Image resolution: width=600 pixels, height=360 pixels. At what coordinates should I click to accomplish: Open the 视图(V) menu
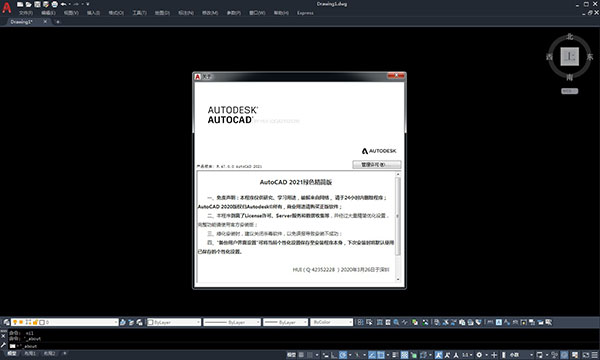click(x=71, y=13)
